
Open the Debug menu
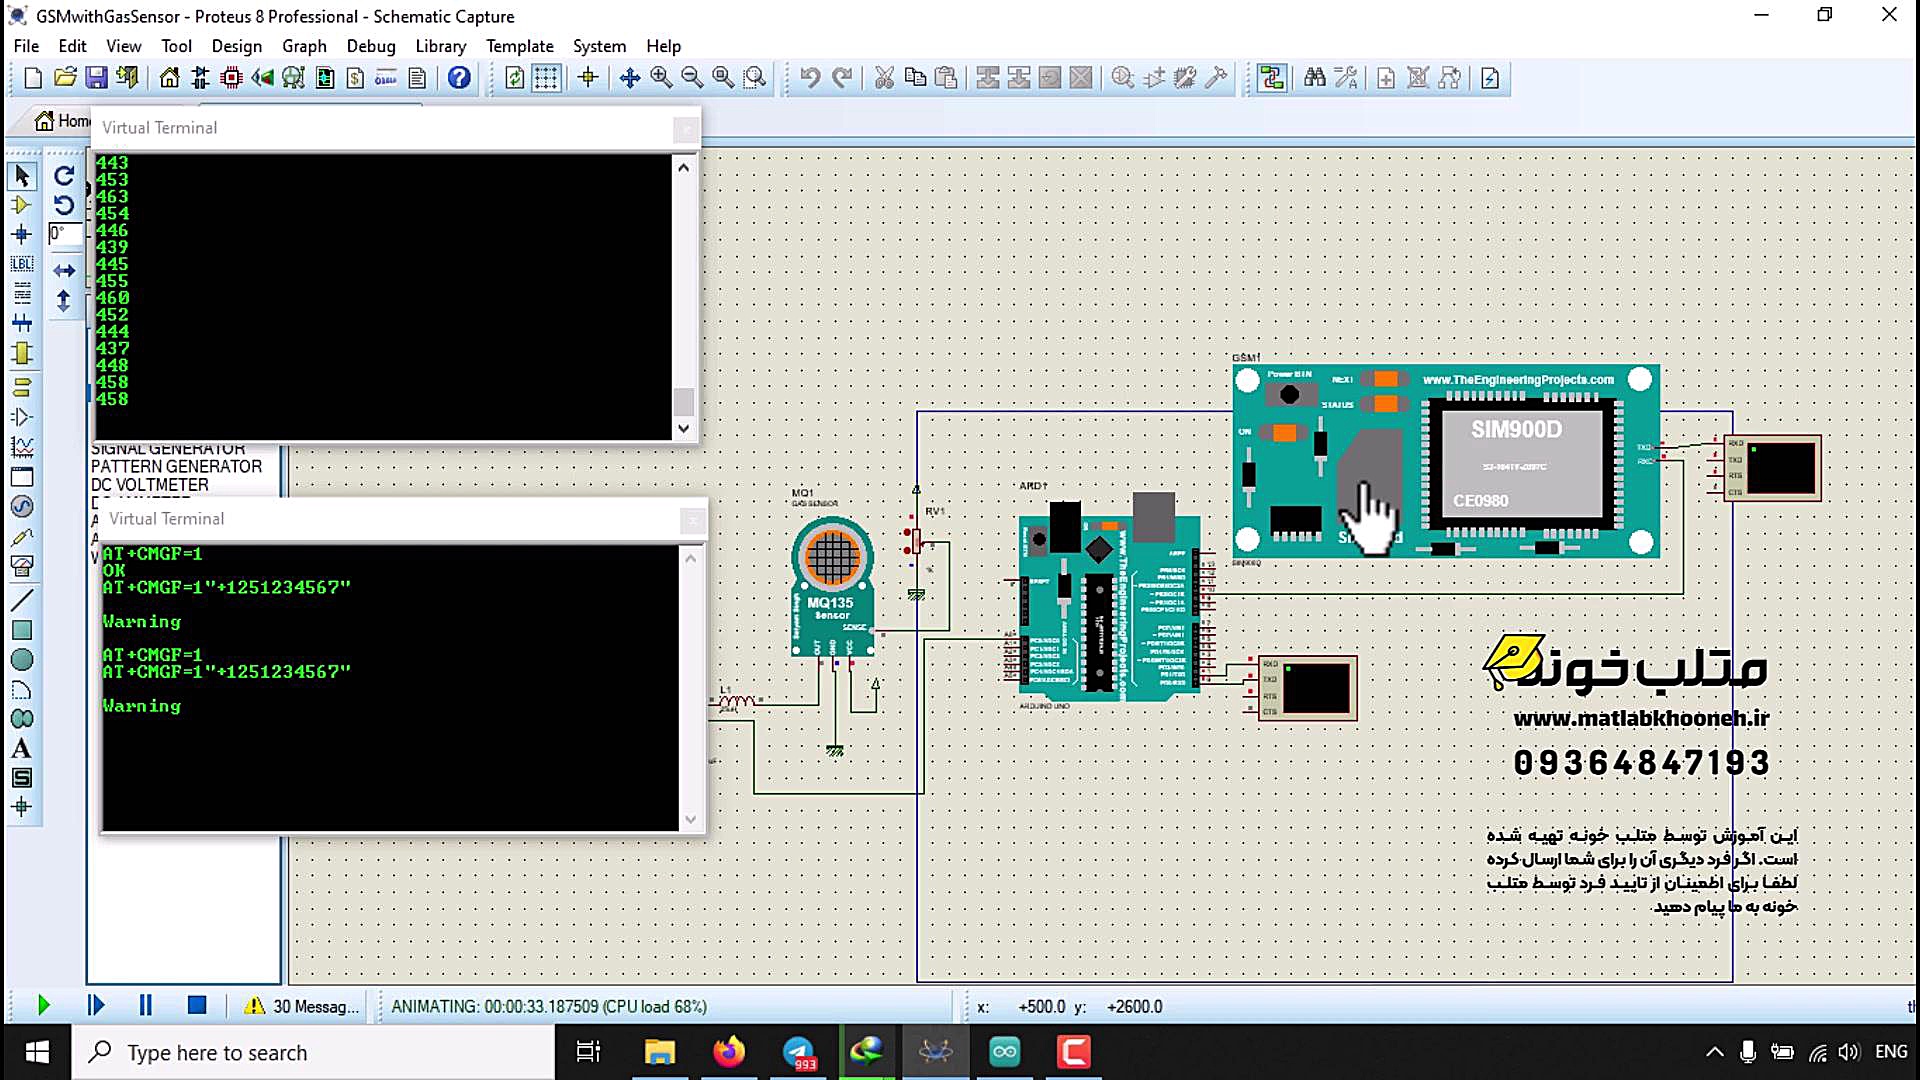[x=371, y=46]
